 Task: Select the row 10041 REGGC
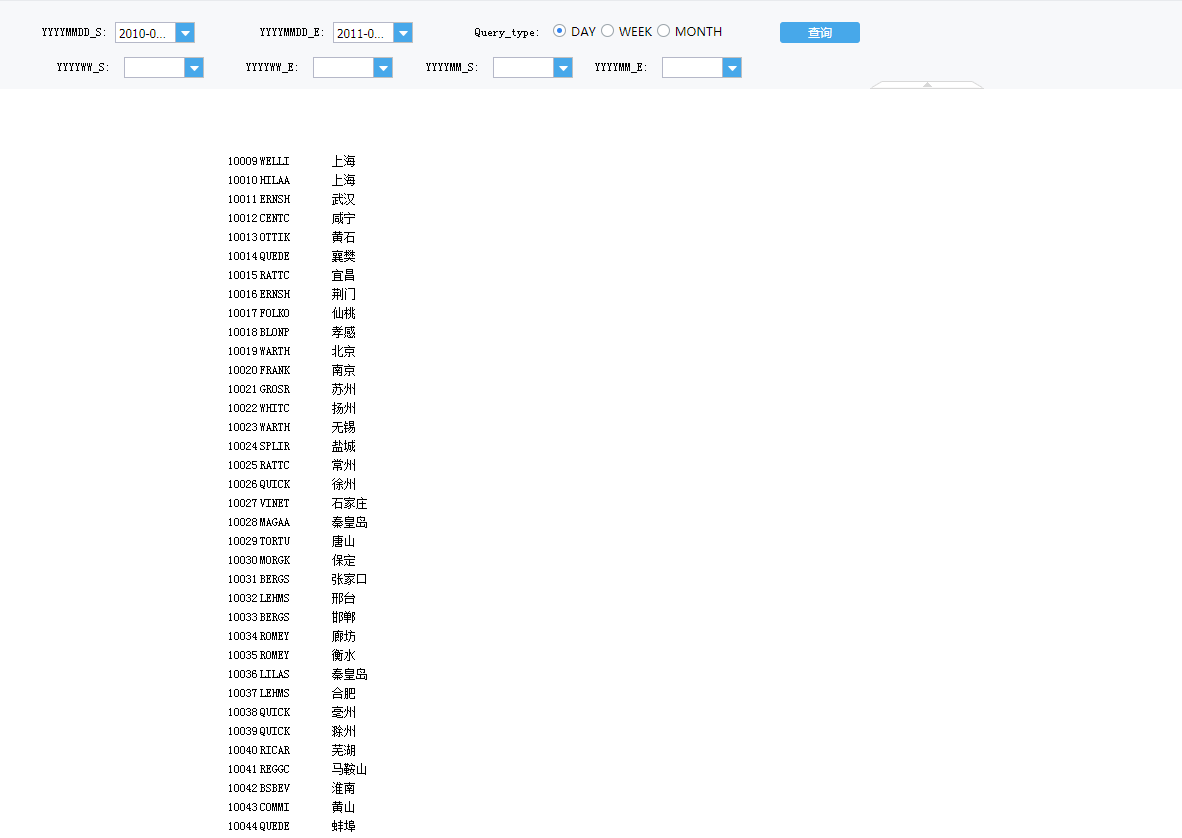(298, 769)
